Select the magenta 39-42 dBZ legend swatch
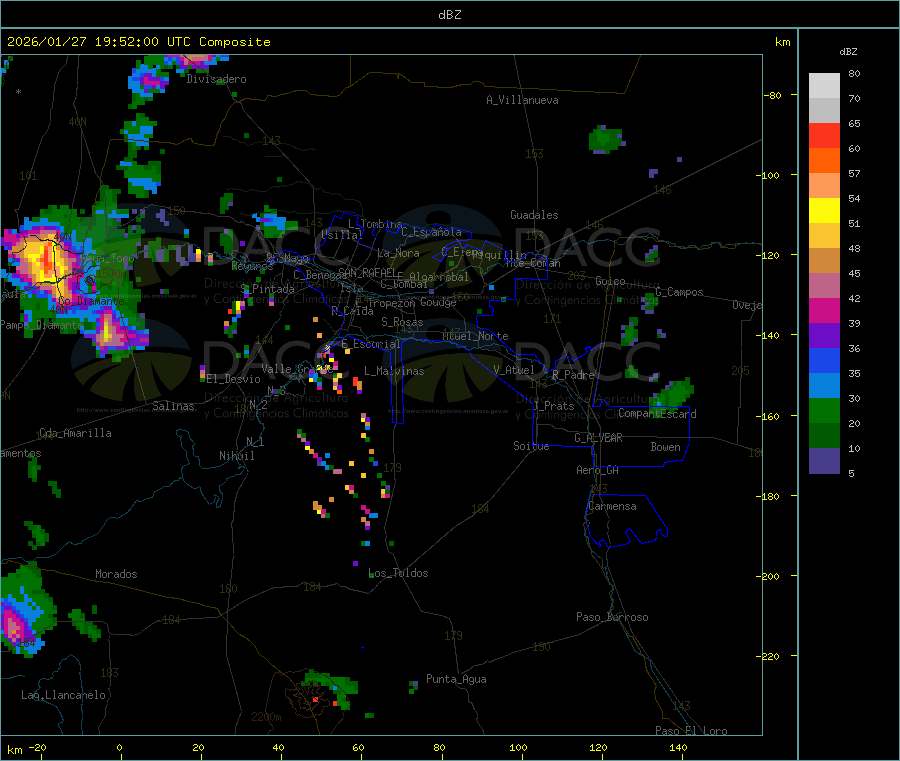Image resolution: width=900 pixels, height=761 pixels. click(824, 310)
